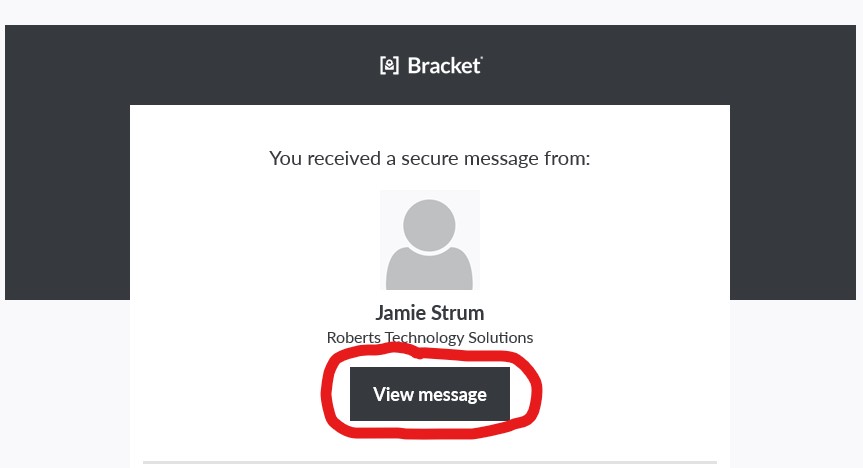Click the "You received a secure message from:" heading
863x468 pixels.
pyautogui.click(x=430, y=158)
